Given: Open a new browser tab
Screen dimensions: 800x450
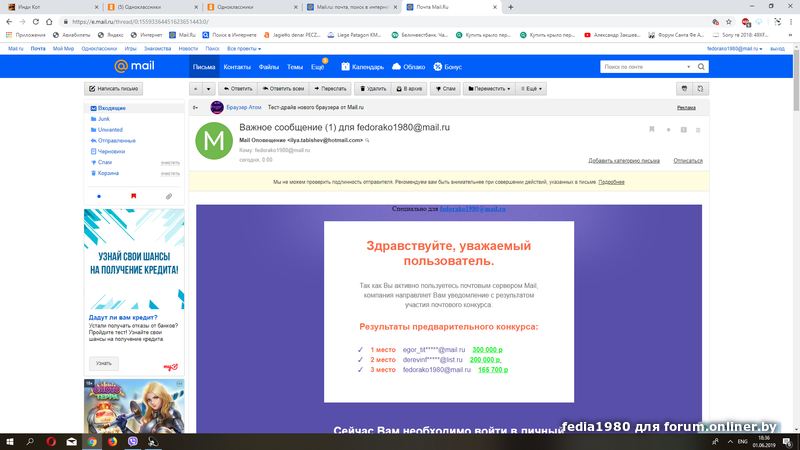Looking at the screenshot, I should [x=511, y=7].
